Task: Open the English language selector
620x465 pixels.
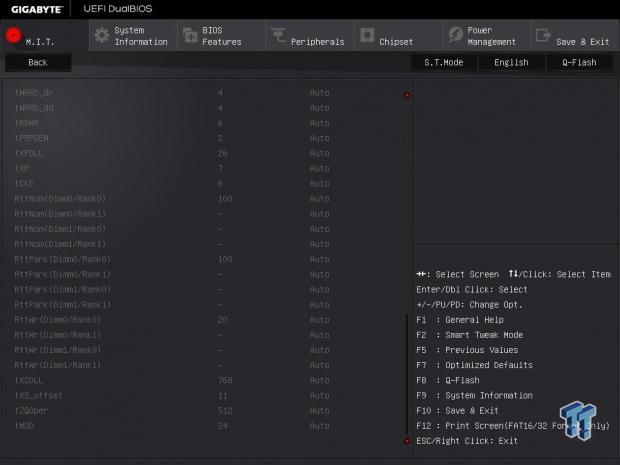Action: (511, 62)
